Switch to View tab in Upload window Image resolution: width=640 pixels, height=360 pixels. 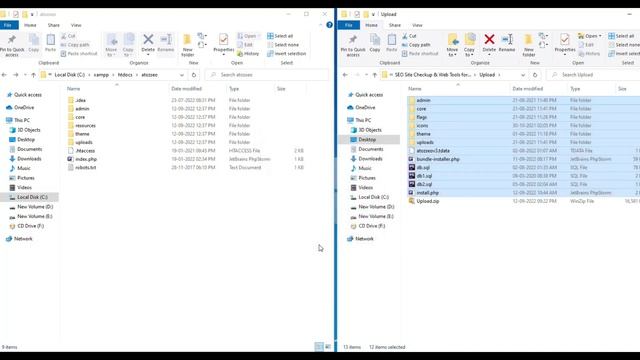point(417,25)
